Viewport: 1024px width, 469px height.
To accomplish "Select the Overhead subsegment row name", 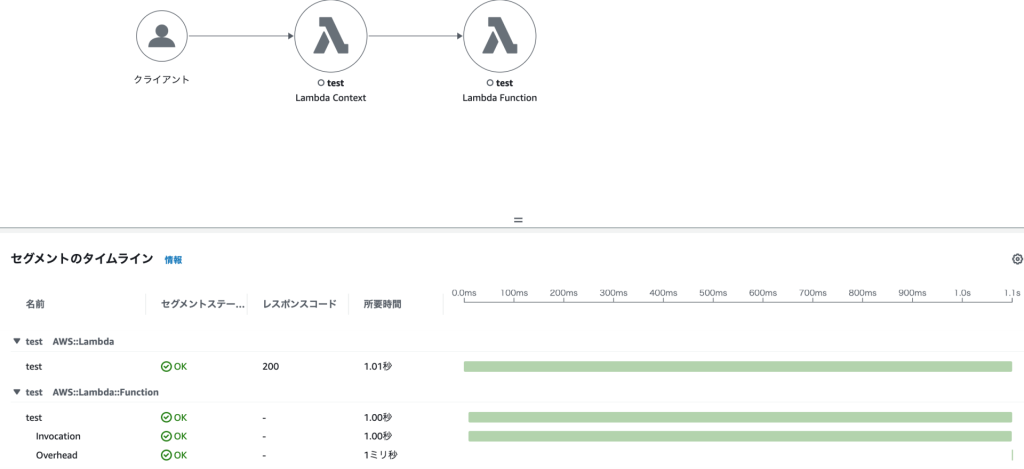I will coord(57,455).
